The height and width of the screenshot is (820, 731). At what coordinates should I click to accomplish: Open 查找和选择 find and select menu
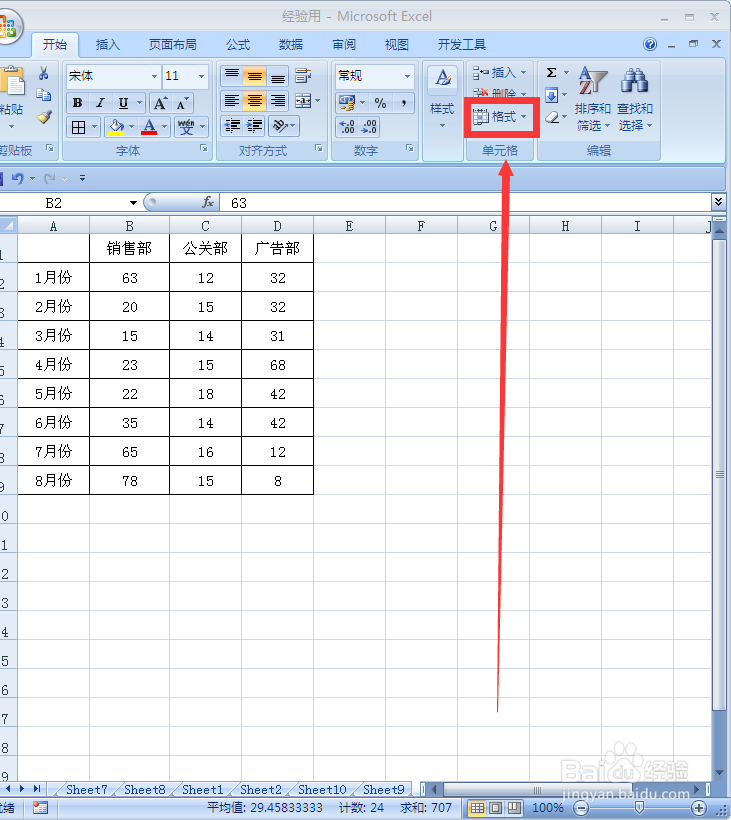[x=635, y=98]
